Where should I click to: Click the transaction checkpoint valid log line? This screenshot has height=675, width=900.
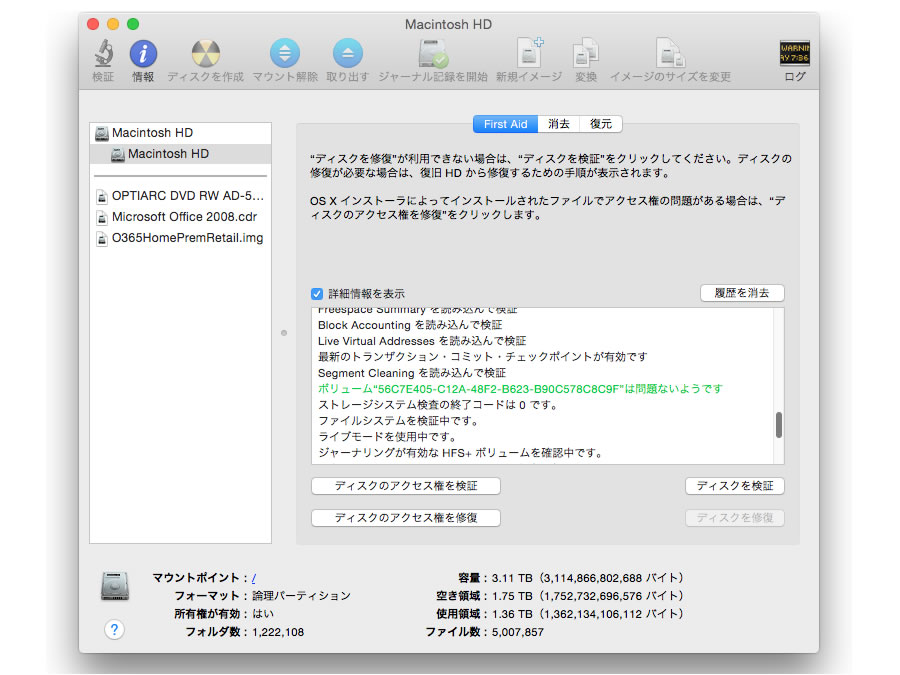[483, 357]
